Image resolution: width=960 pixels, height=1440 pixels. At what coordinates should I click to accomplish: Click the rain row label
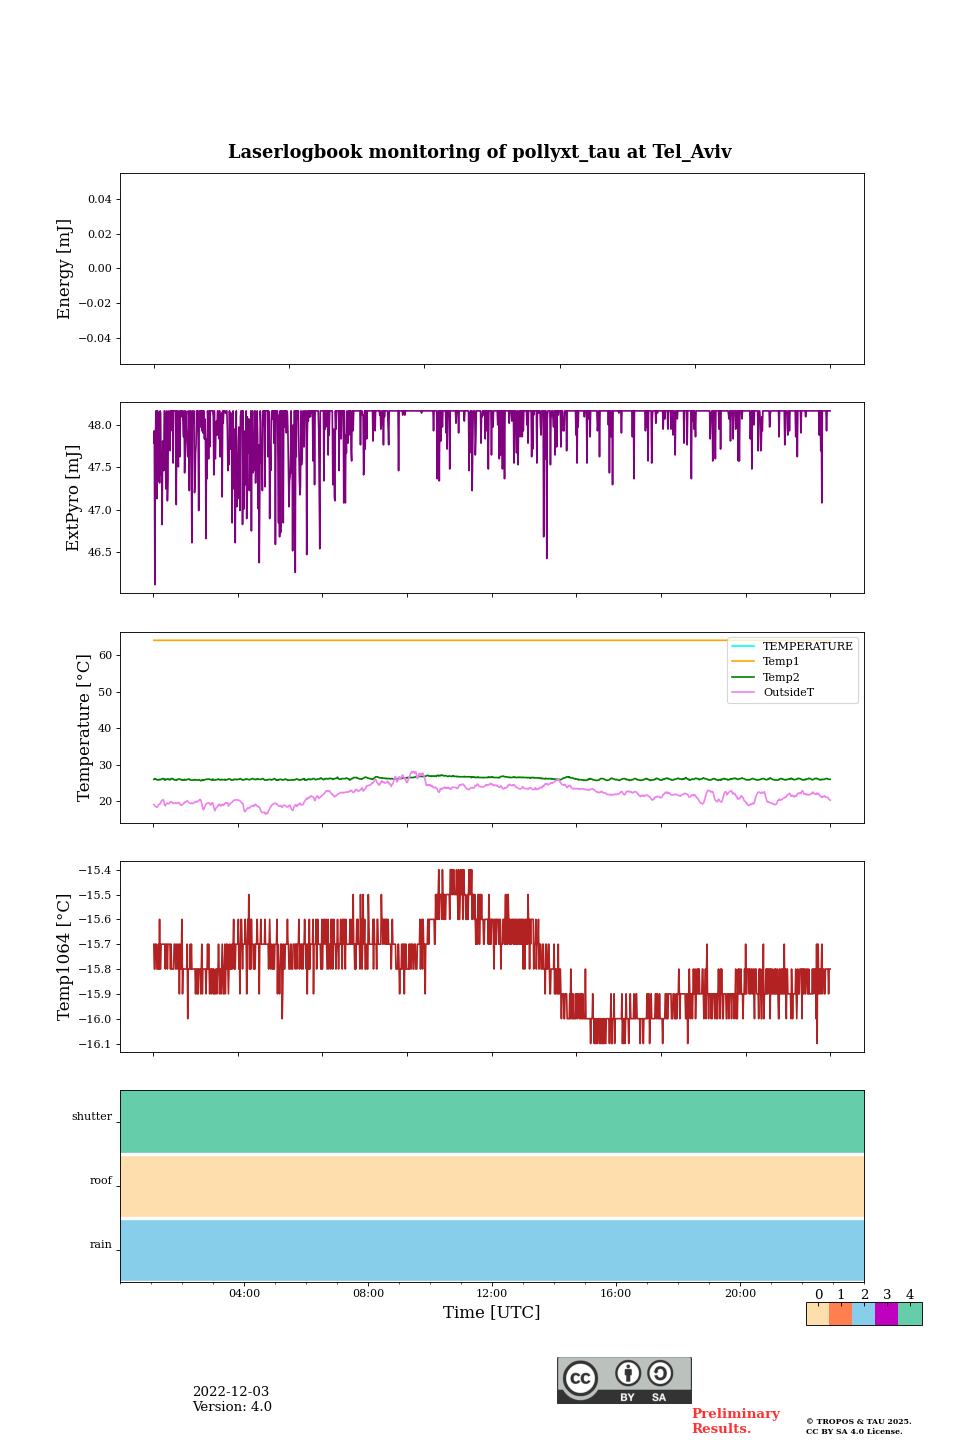click(x=101, y=1245)
